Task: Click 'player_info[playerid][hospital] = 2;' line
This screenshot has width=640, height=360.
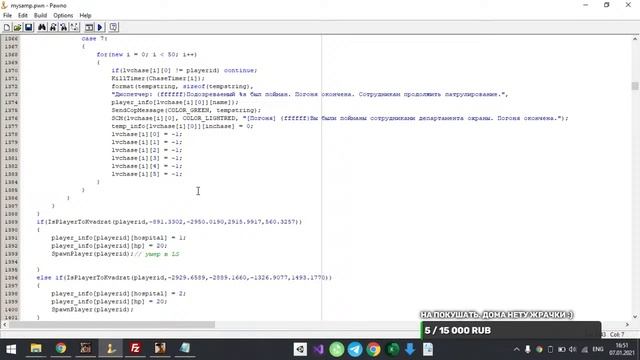Action: (x=118, y=293)
